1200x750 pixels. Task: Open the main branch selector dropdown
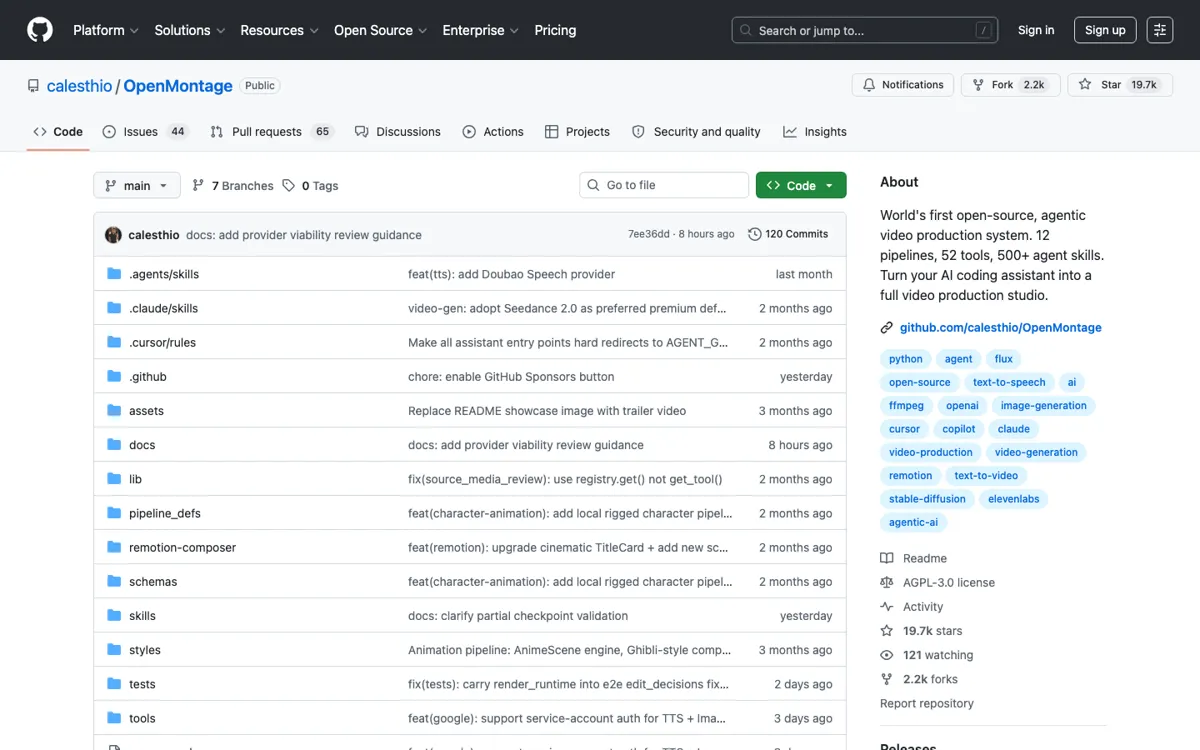pos(137,185)
